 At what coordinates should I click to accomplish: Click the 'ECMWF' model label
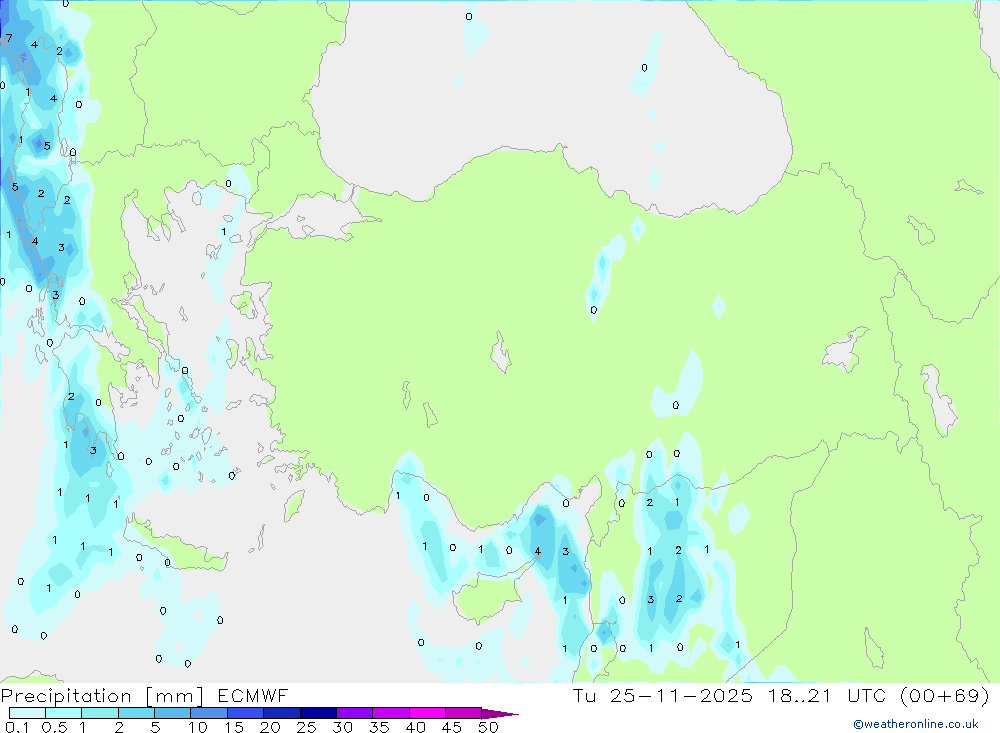pyautogui.click(x=253, y=695)
